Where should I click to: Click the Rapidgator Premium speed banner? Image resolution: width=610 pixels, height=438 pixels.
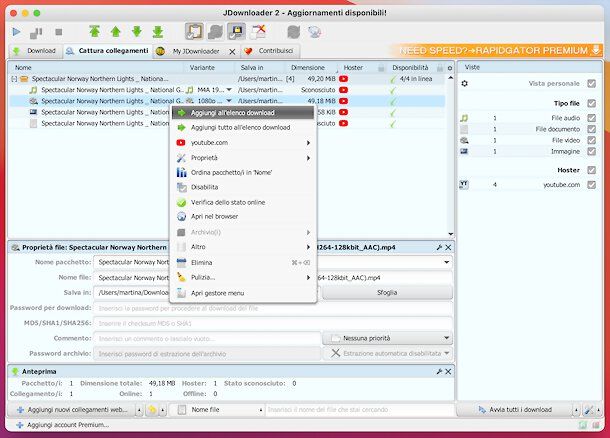click(500, 51)
